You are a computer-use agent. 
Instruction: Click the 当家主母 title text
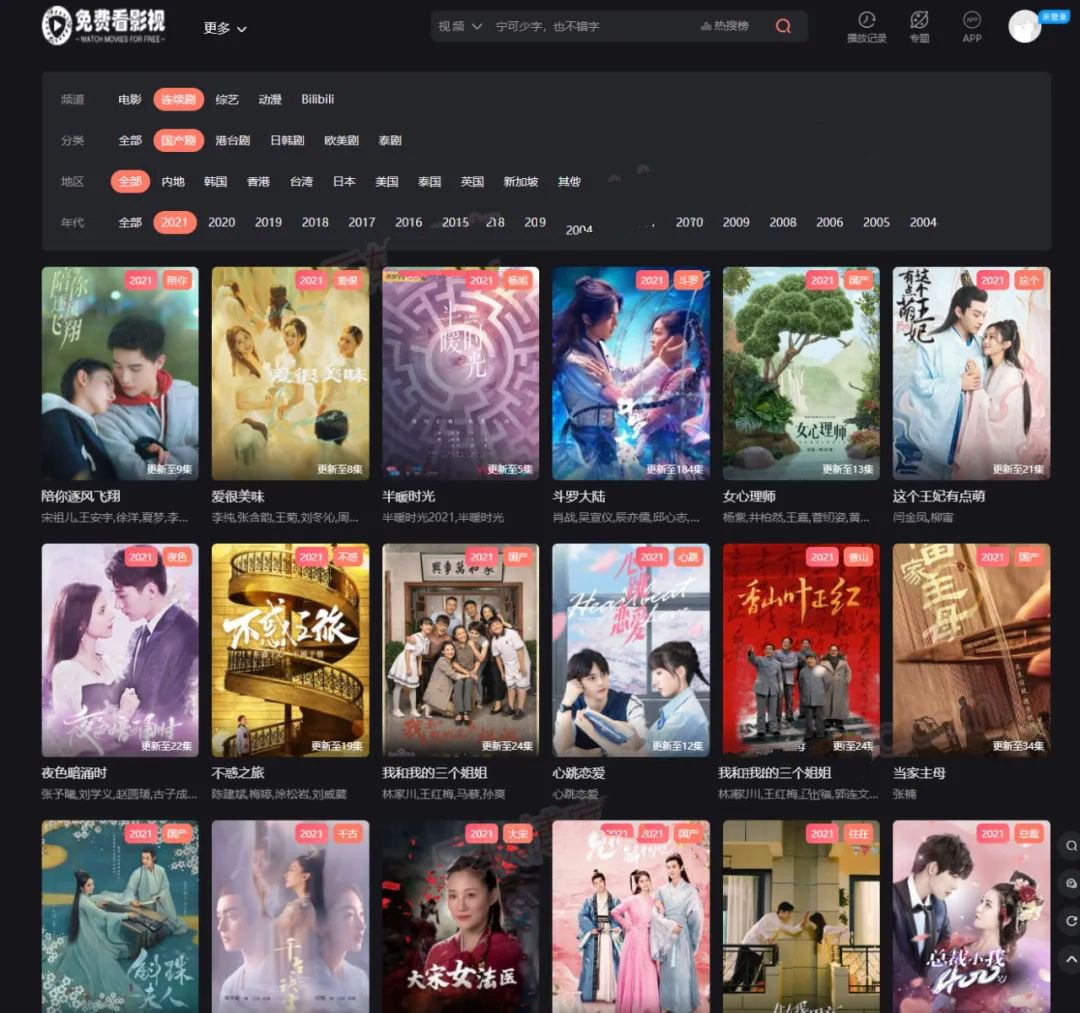tap(919, 773)
